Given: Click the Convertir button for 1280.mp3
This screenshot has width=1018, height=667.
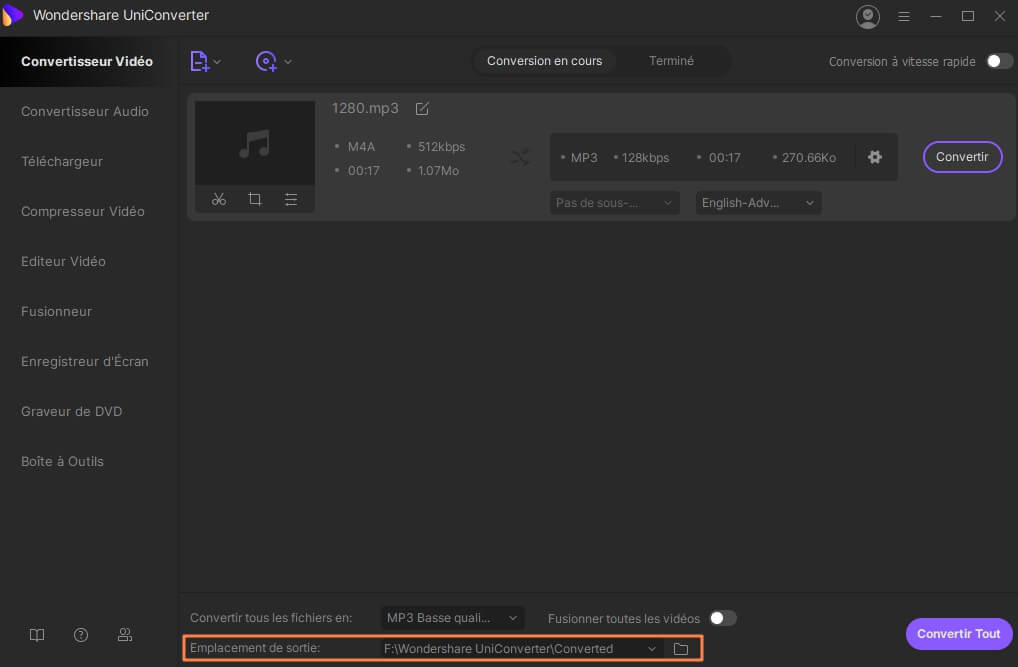Looking at the screenshot, I should point(961,157).
